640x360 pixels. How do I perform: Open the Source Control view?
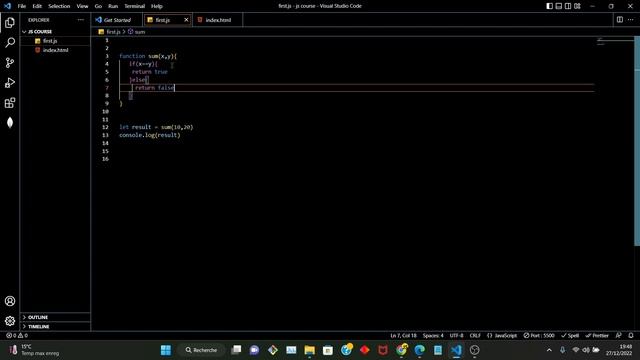[x=10, y=62]
